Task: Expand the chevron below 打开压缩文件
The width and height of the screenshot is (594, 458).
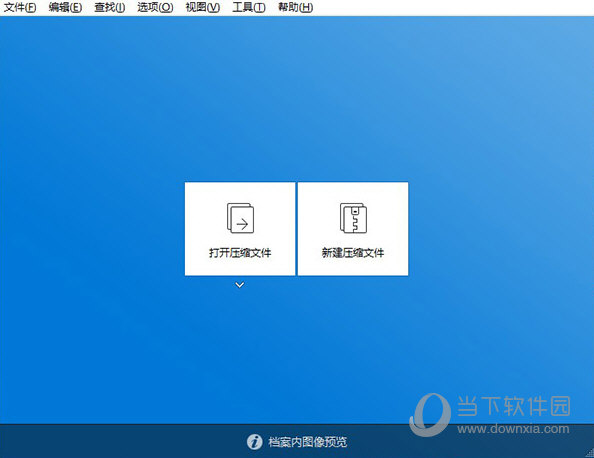Action: click(239, 285)
